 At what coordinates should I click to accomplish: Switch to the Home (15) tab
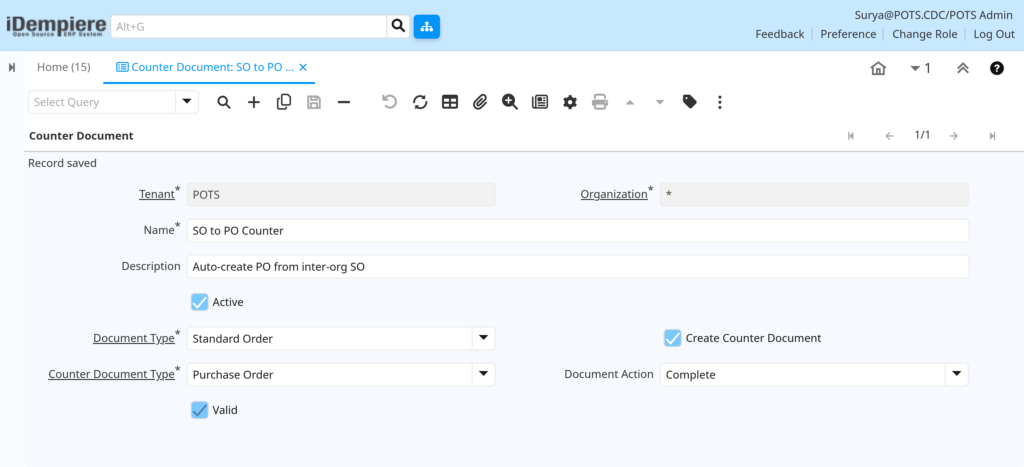pyautogui.click(x=63, y=67)
